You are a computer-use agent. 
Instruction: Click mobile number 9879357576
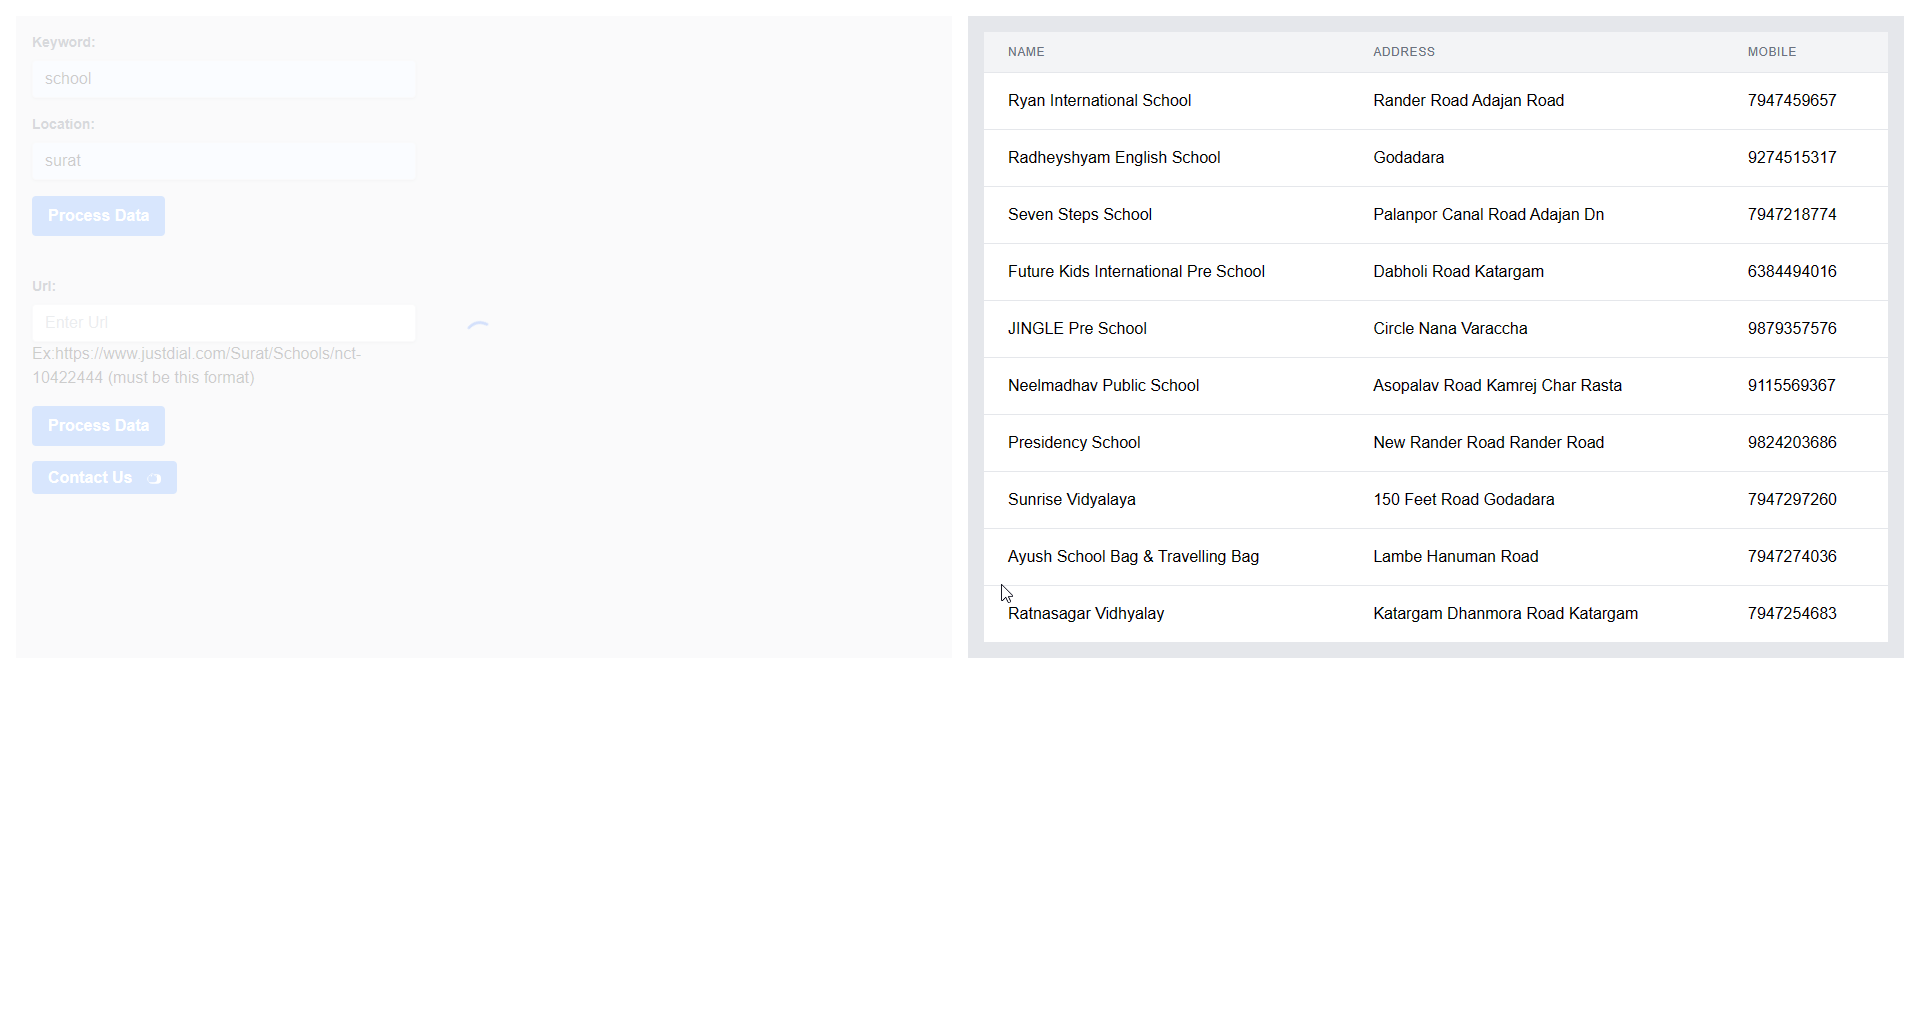click(x=1792, y=329)
